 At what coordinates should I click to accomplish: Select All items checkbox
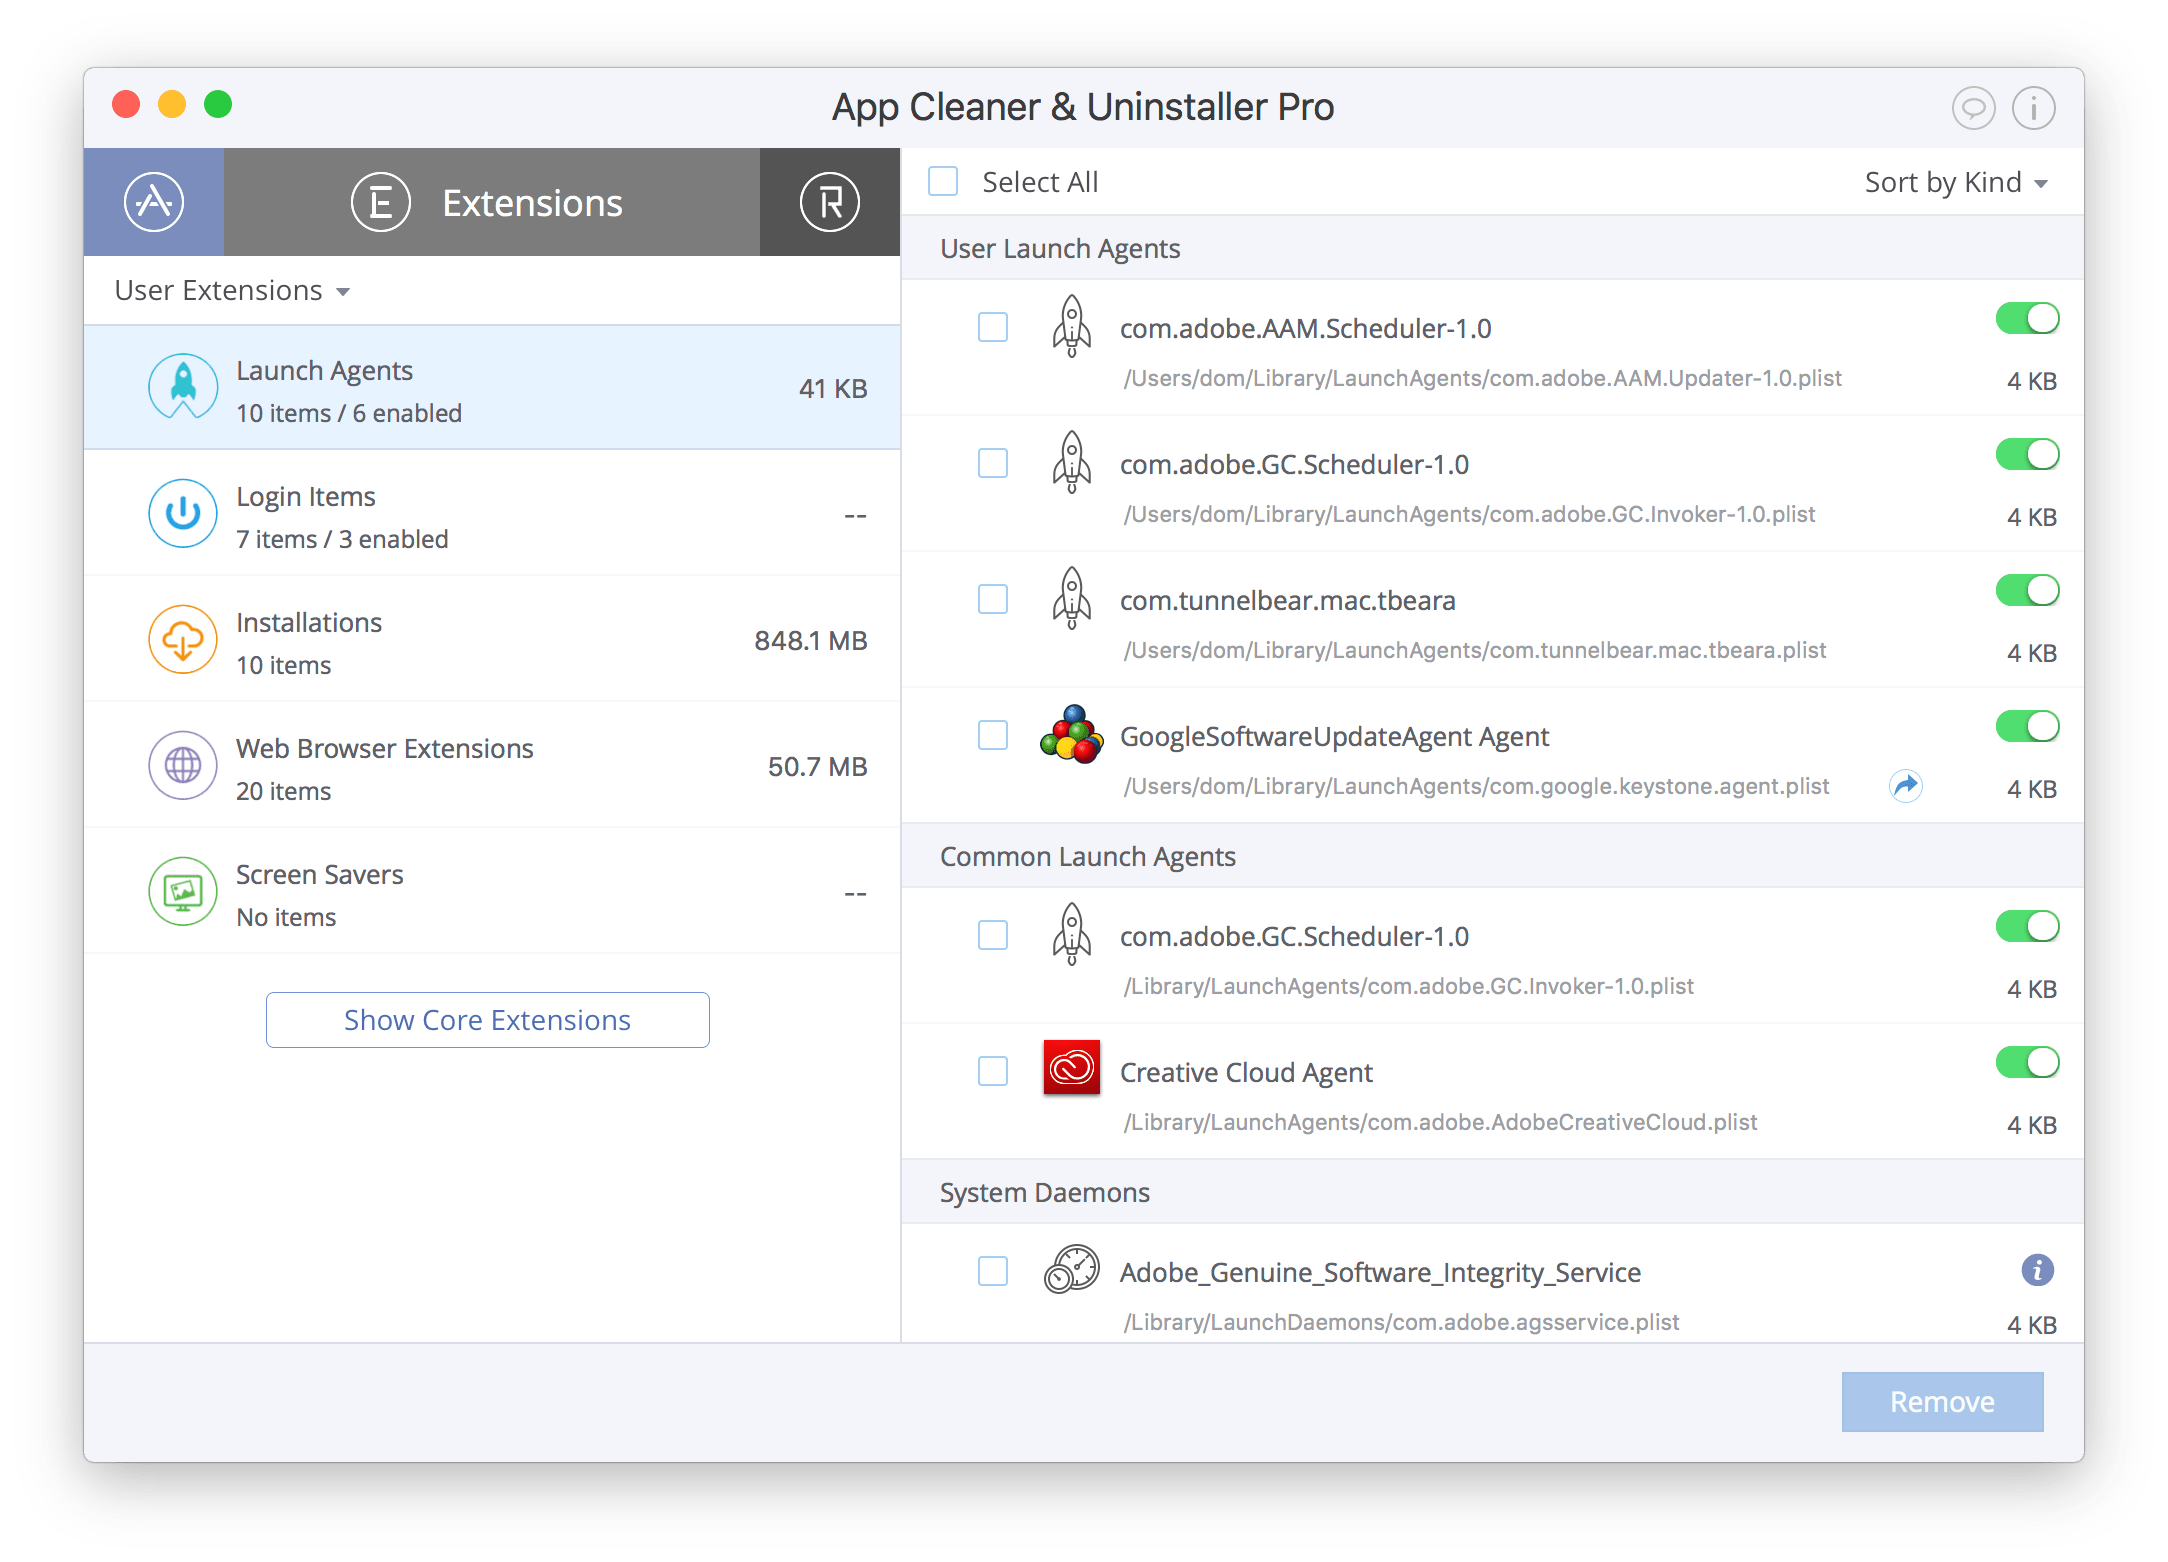(x=948, y=182)
